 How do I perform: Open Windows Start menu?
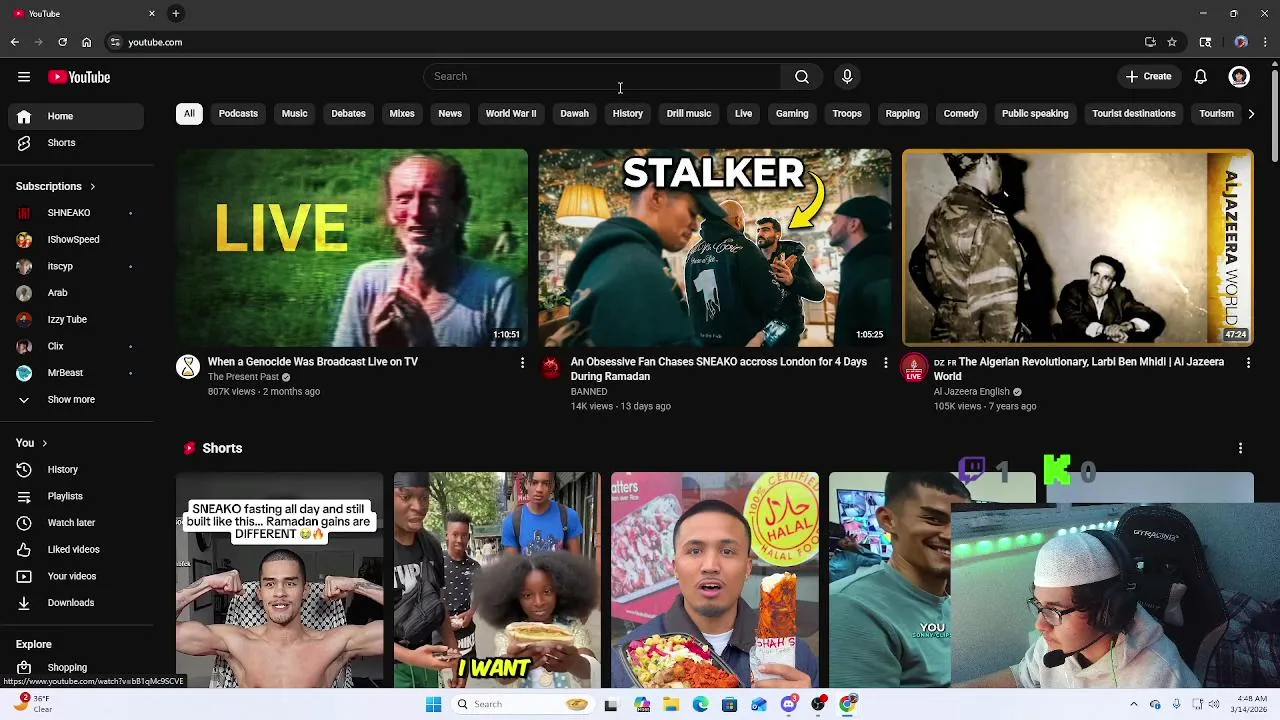click(x=433, y=704)
